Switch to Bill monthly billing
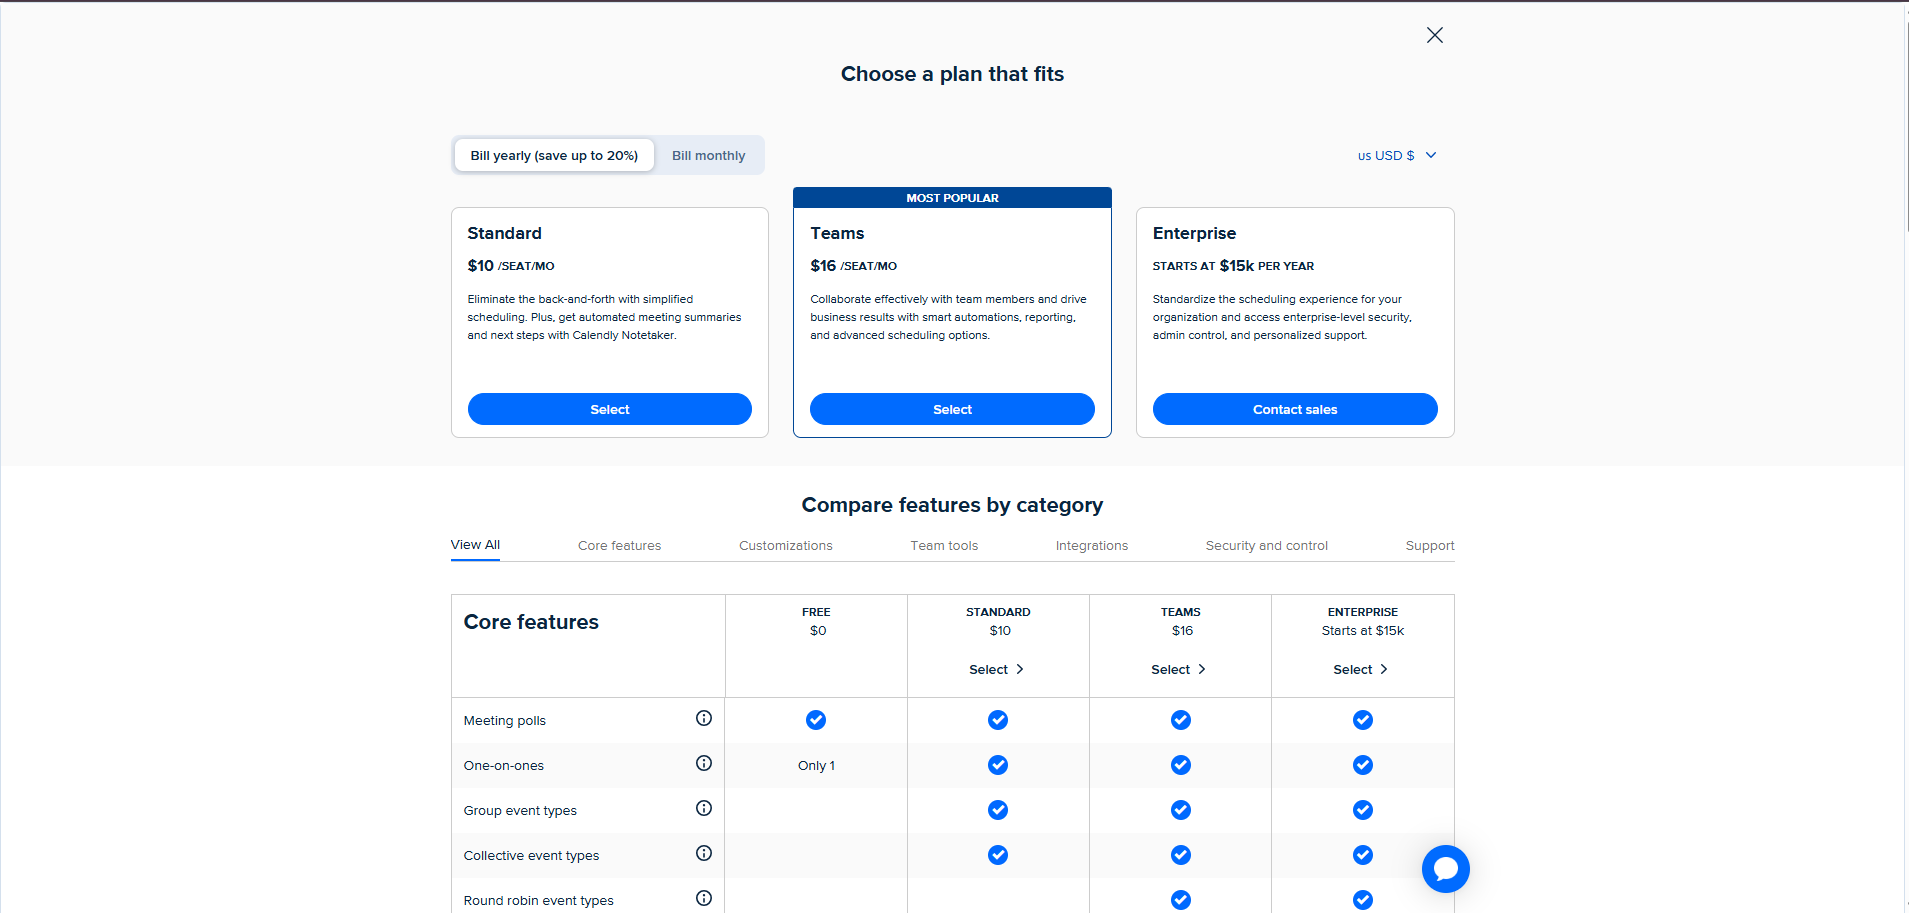Screen dimensions: 1909x913 click(708, 155)
